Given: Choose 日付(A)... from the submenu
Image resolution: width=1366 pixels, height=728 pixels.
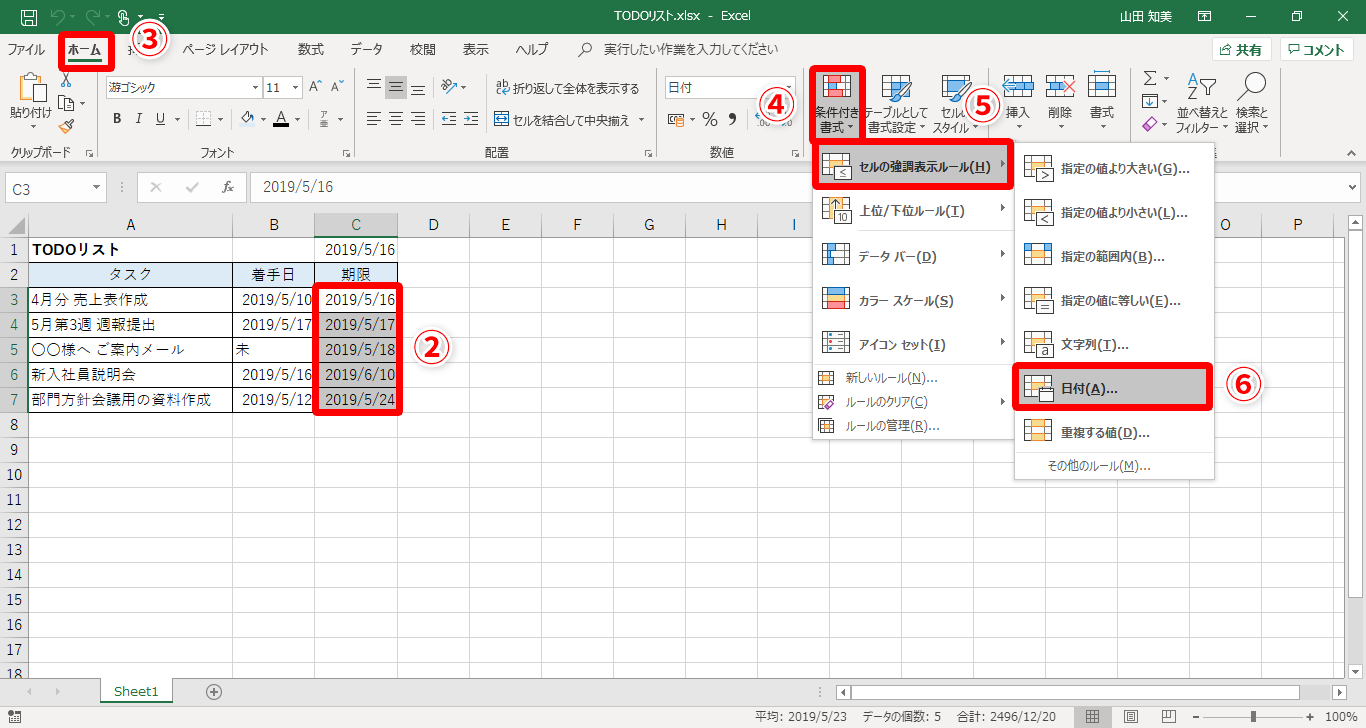Looking at the screenshot, I should coord(1113,388).
